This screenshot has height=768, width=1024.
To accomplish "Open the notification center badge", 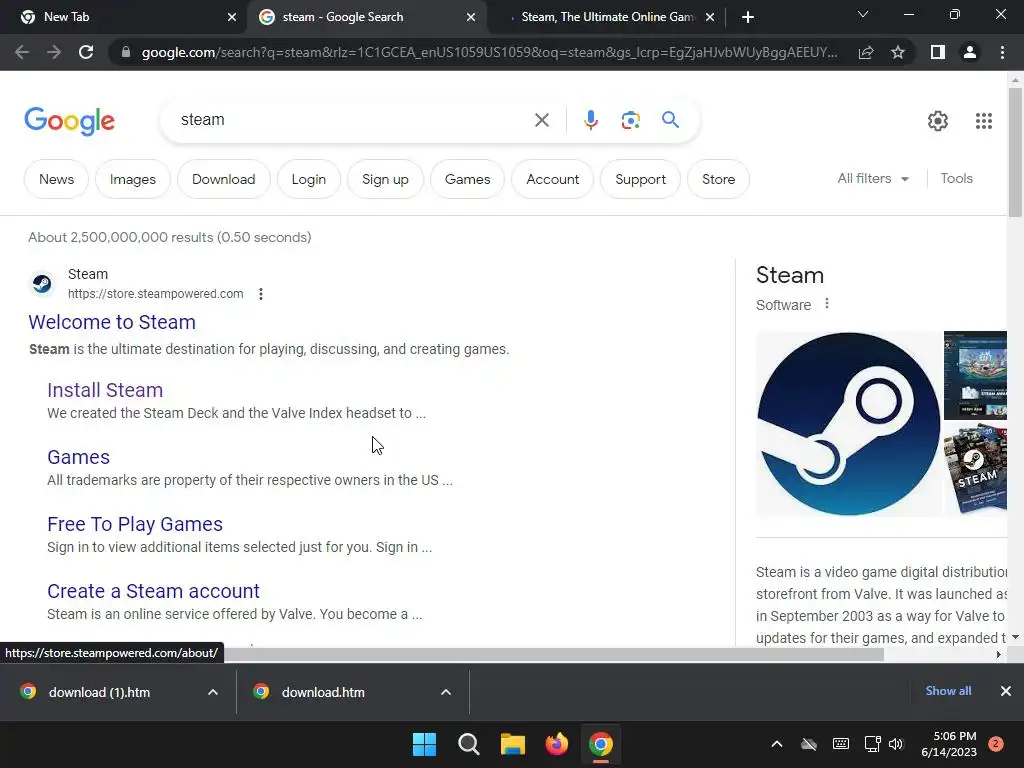I will click(x=996, y=744).
